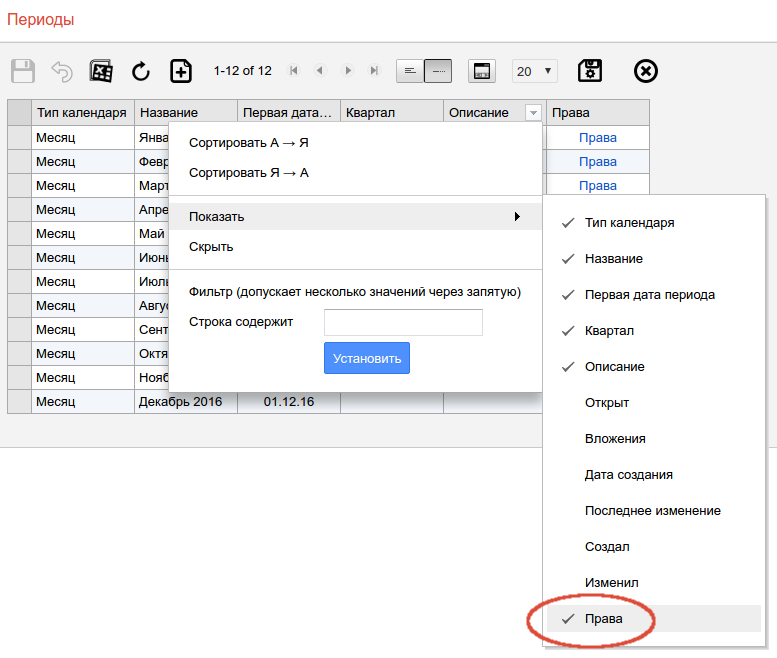Click the Excel export icon
This screenshot has height=658, width=777.
(x=101, y=71)
